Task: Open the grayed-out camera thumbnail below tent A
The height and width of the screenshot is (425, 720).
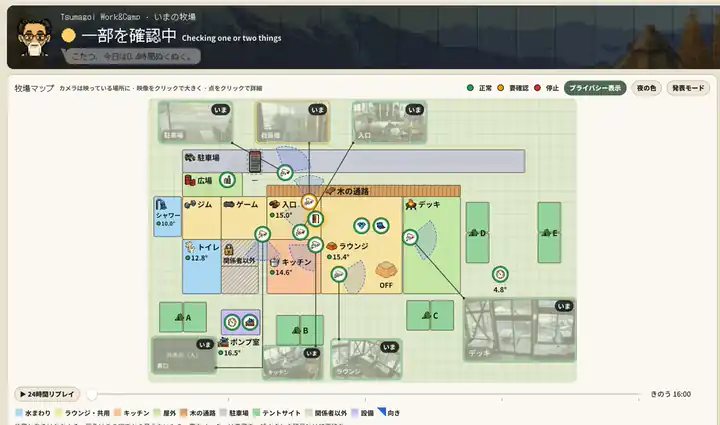Action: coord(184,355)
